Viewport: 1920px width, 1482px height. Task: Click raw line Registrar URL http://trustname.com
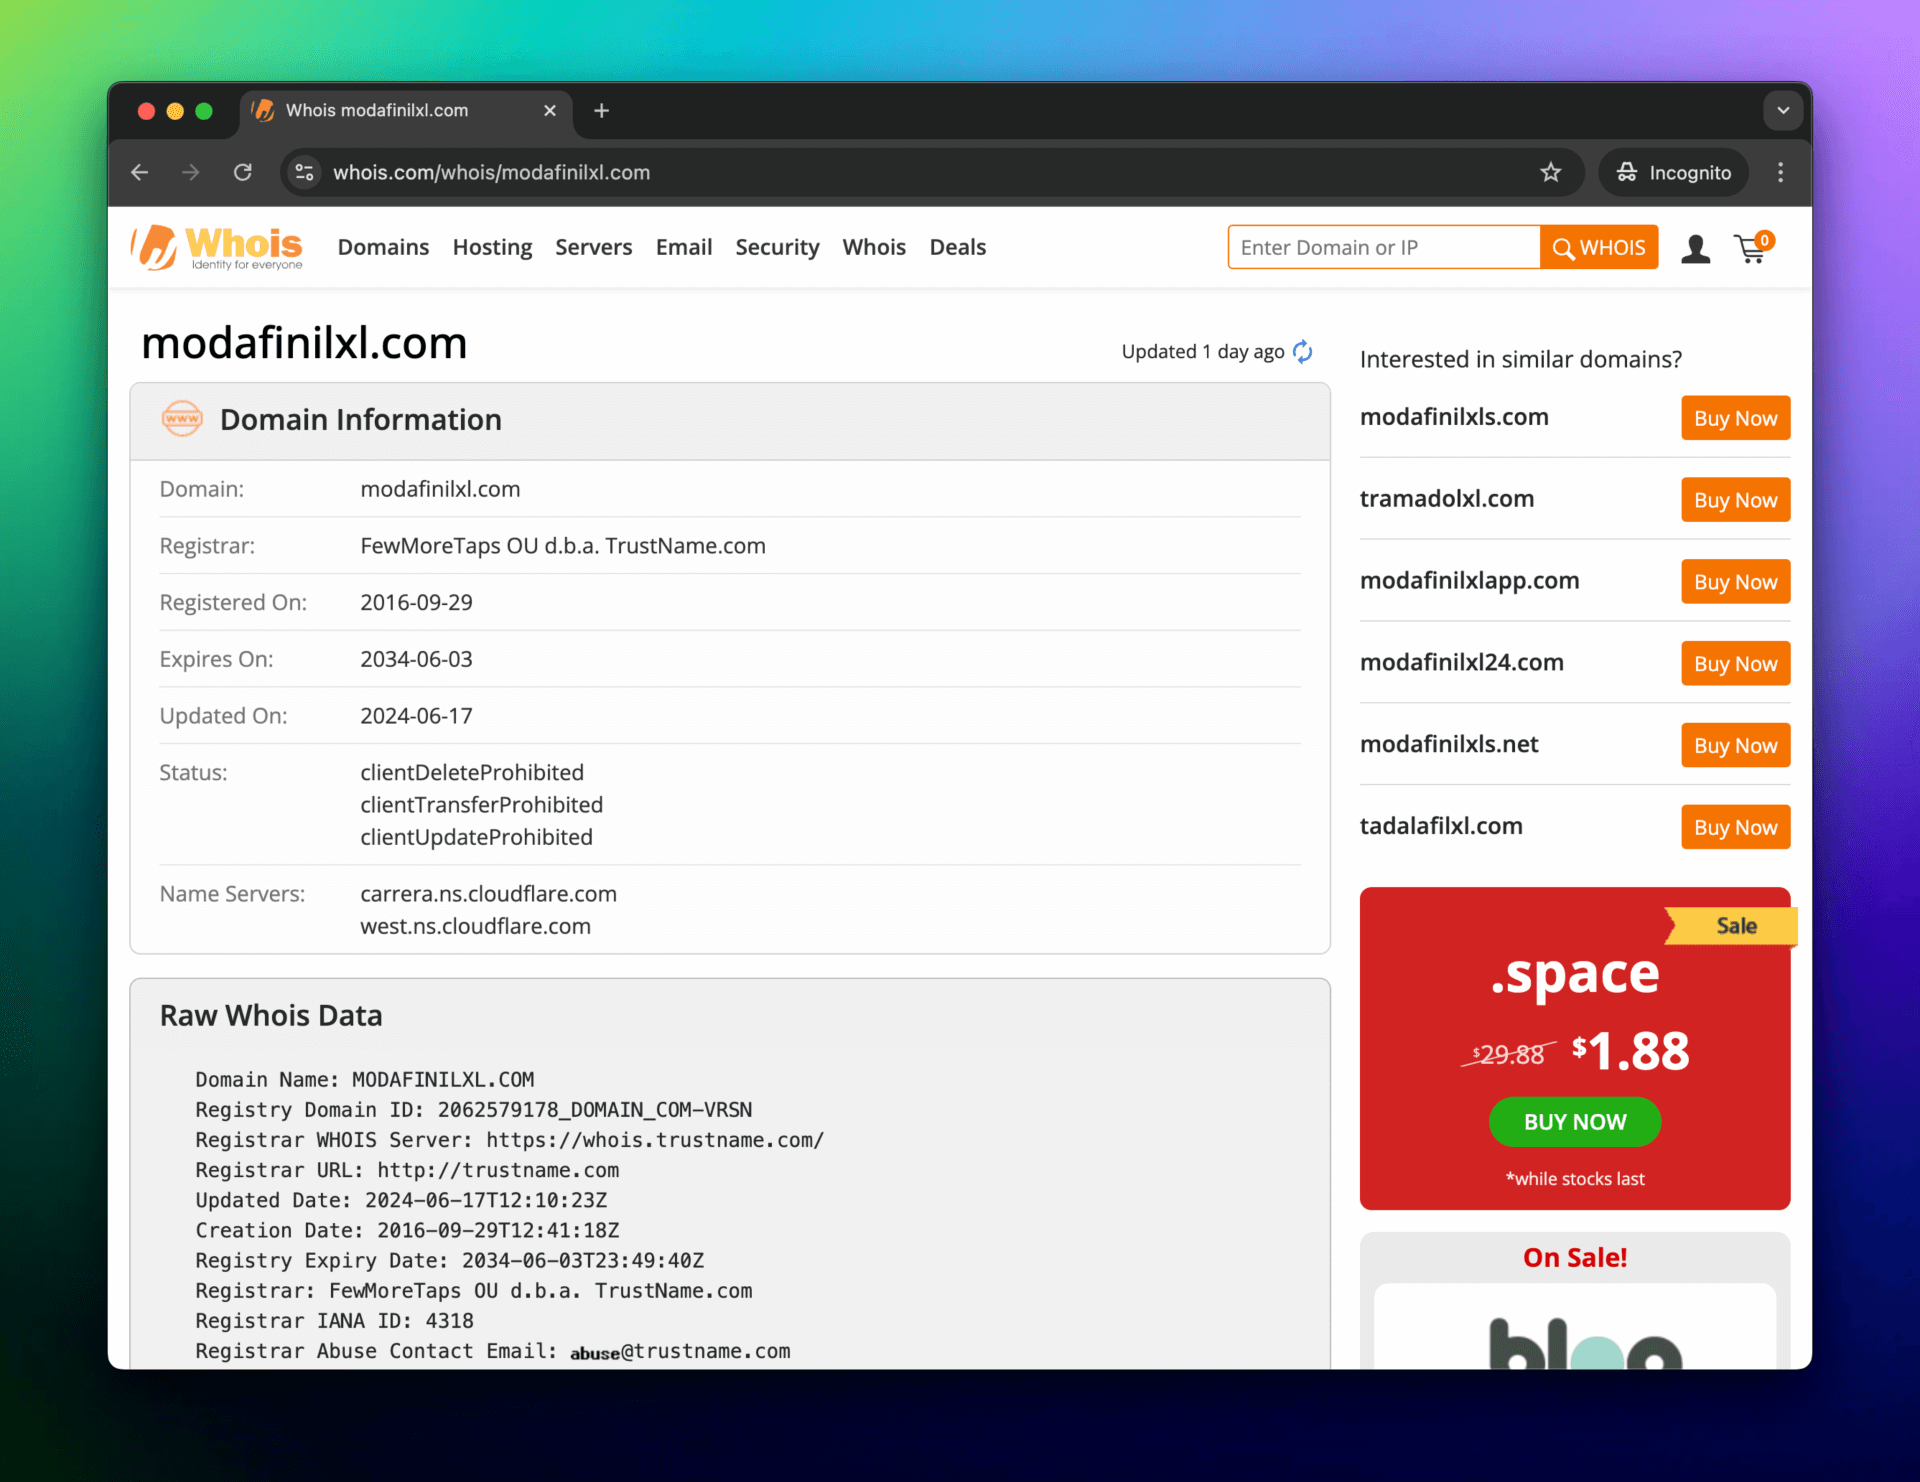click(407, 1170)
